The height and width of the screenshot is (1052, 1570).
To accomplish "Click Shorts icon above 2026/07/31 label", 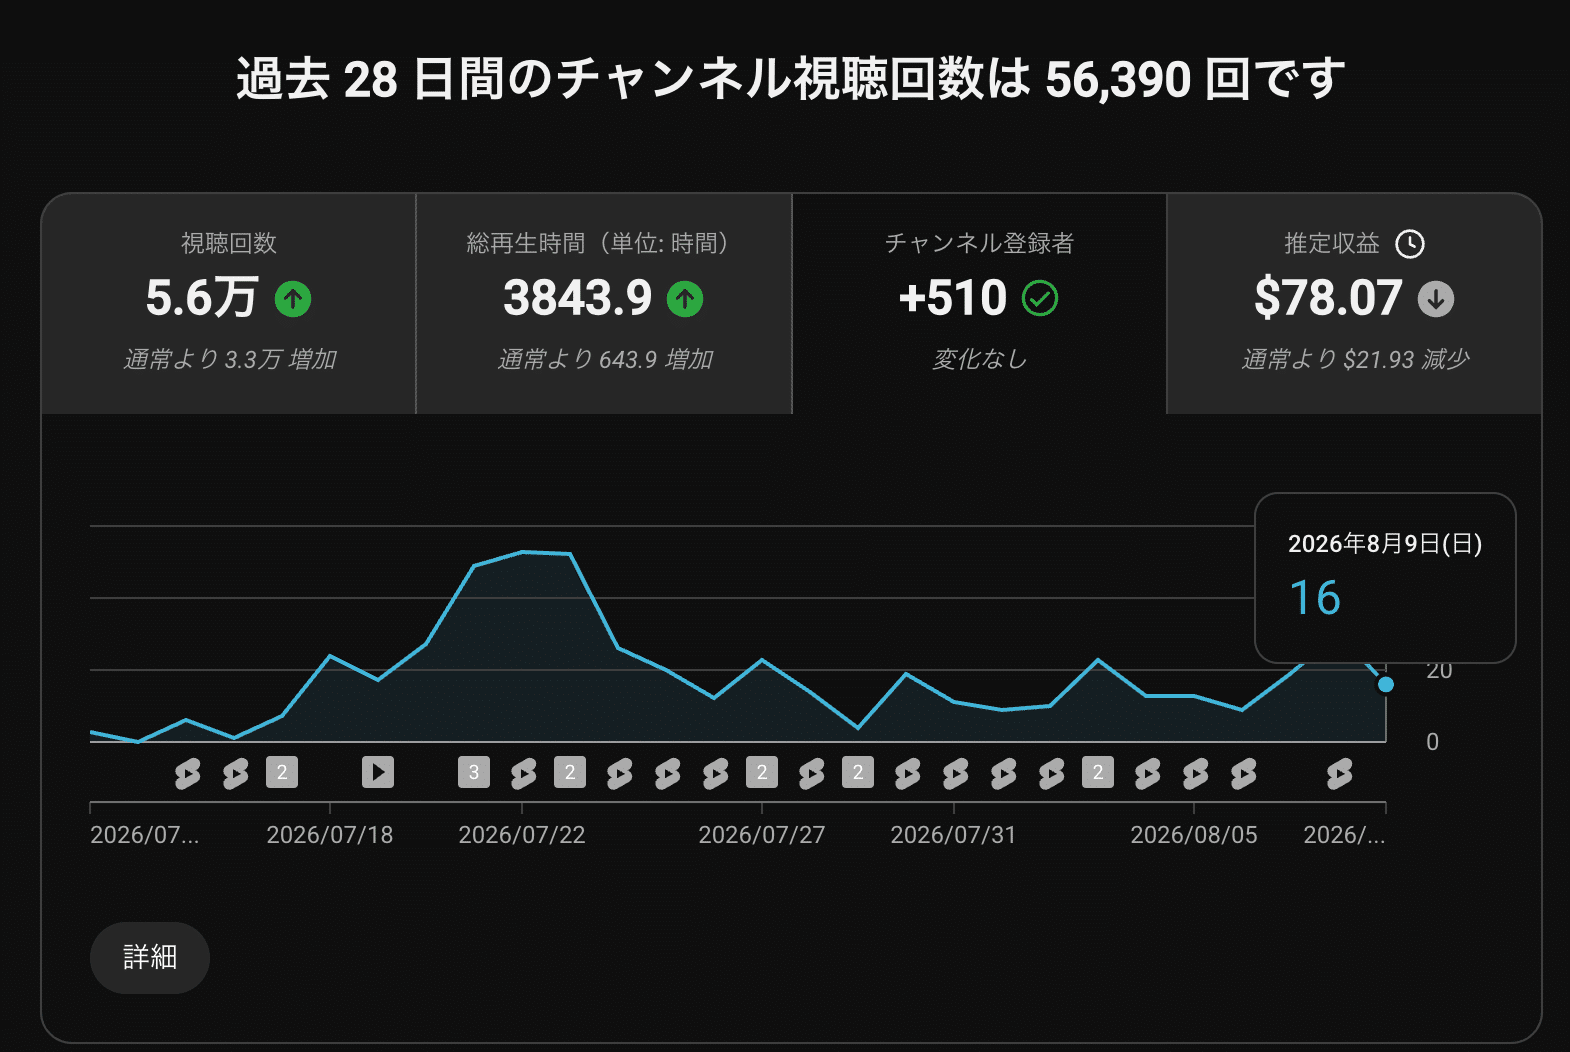I will [x=955, y=773].
